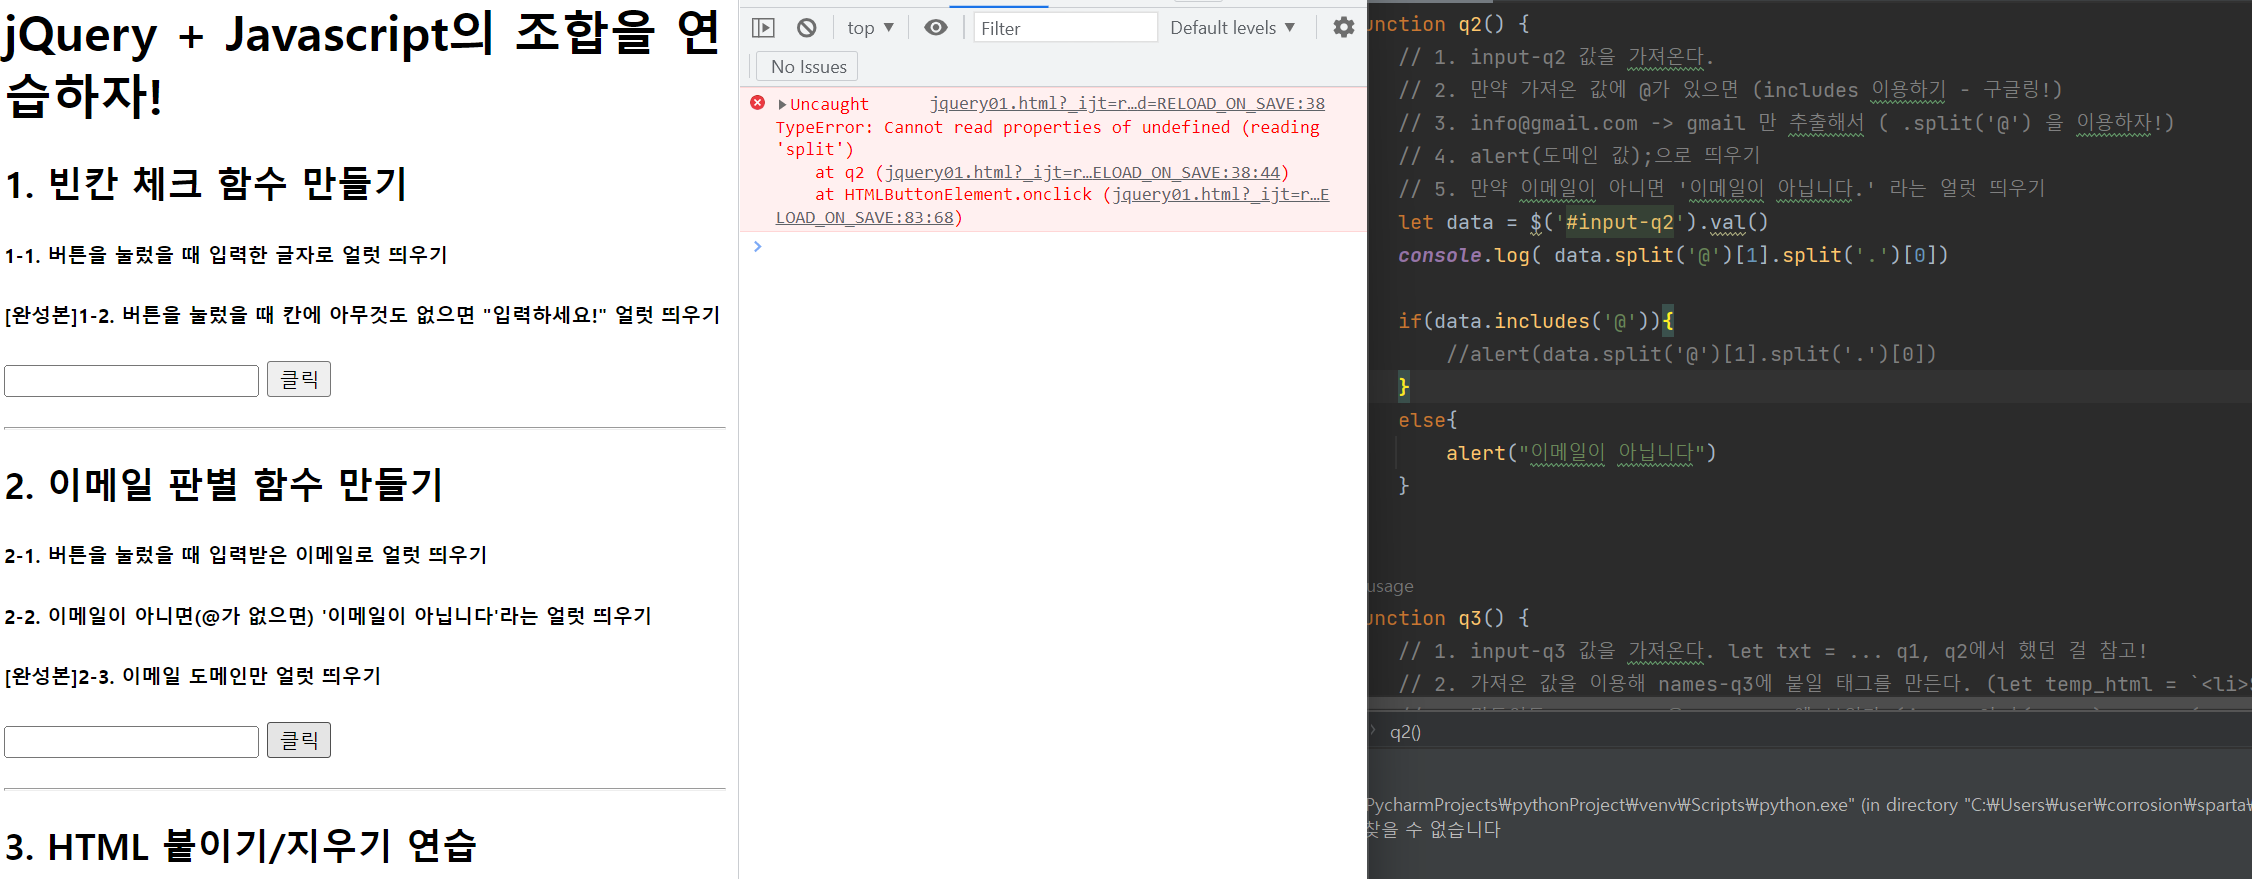Click the console.log line in the editor

point(1673,255)
